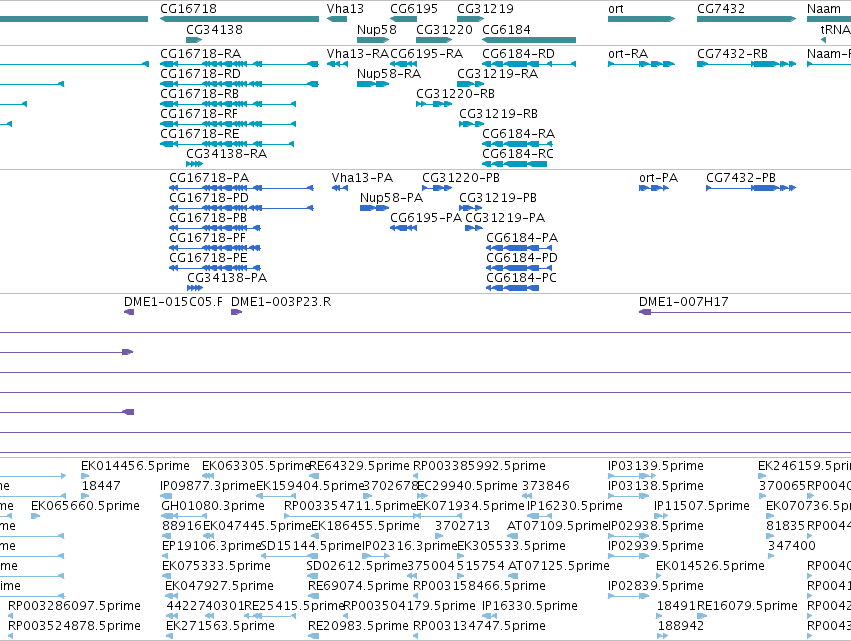This screenshot has height=641, width=851.
Task: Select the CG6195 gene label
Action: click(x=414, y=9)
